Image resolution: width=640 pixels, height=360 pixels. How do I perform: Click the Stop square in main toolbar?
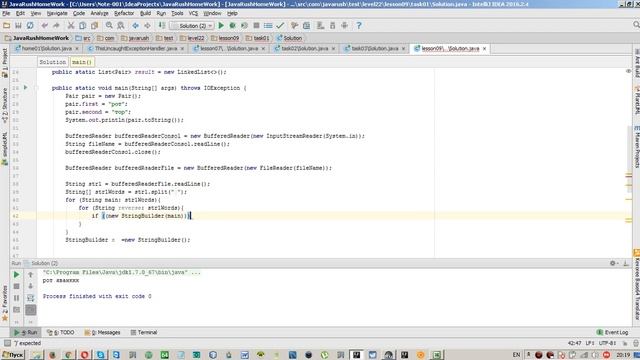(x=256, y=25)
